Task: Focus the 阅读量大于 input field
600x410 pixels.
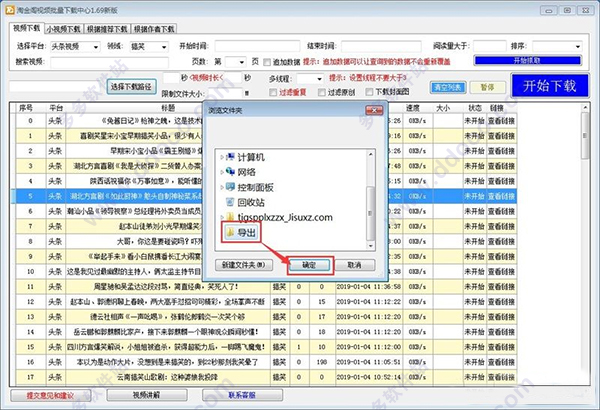Action: point(489,46)
